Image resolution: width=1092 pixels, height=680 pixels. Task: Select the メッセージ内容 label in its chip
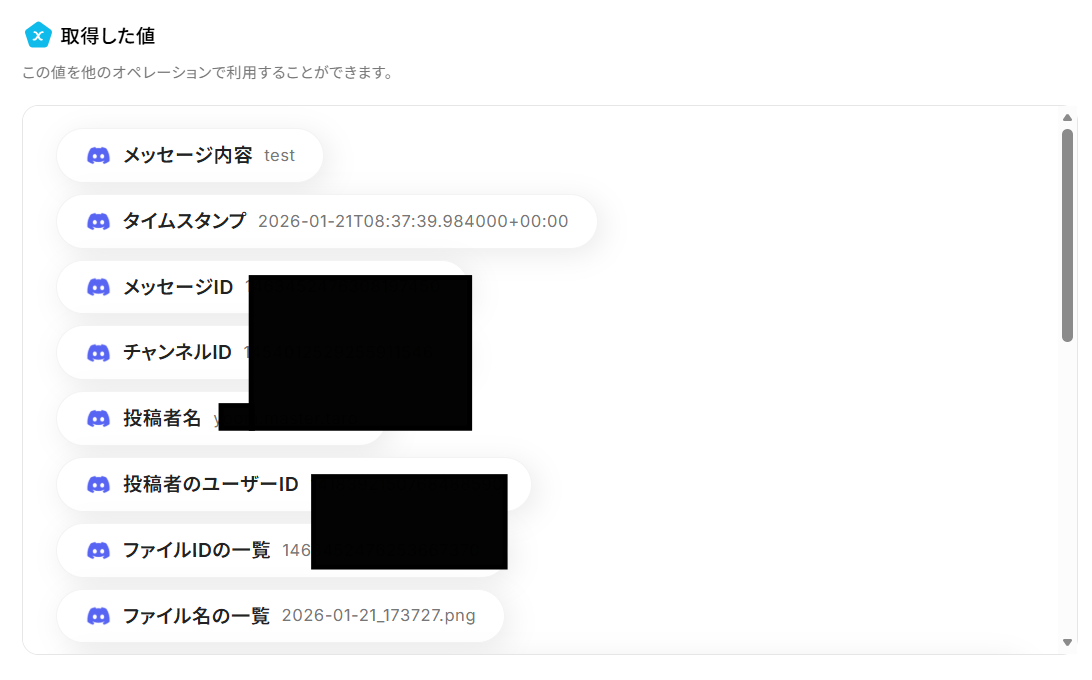pyautogui.click(x=187, y=155)
